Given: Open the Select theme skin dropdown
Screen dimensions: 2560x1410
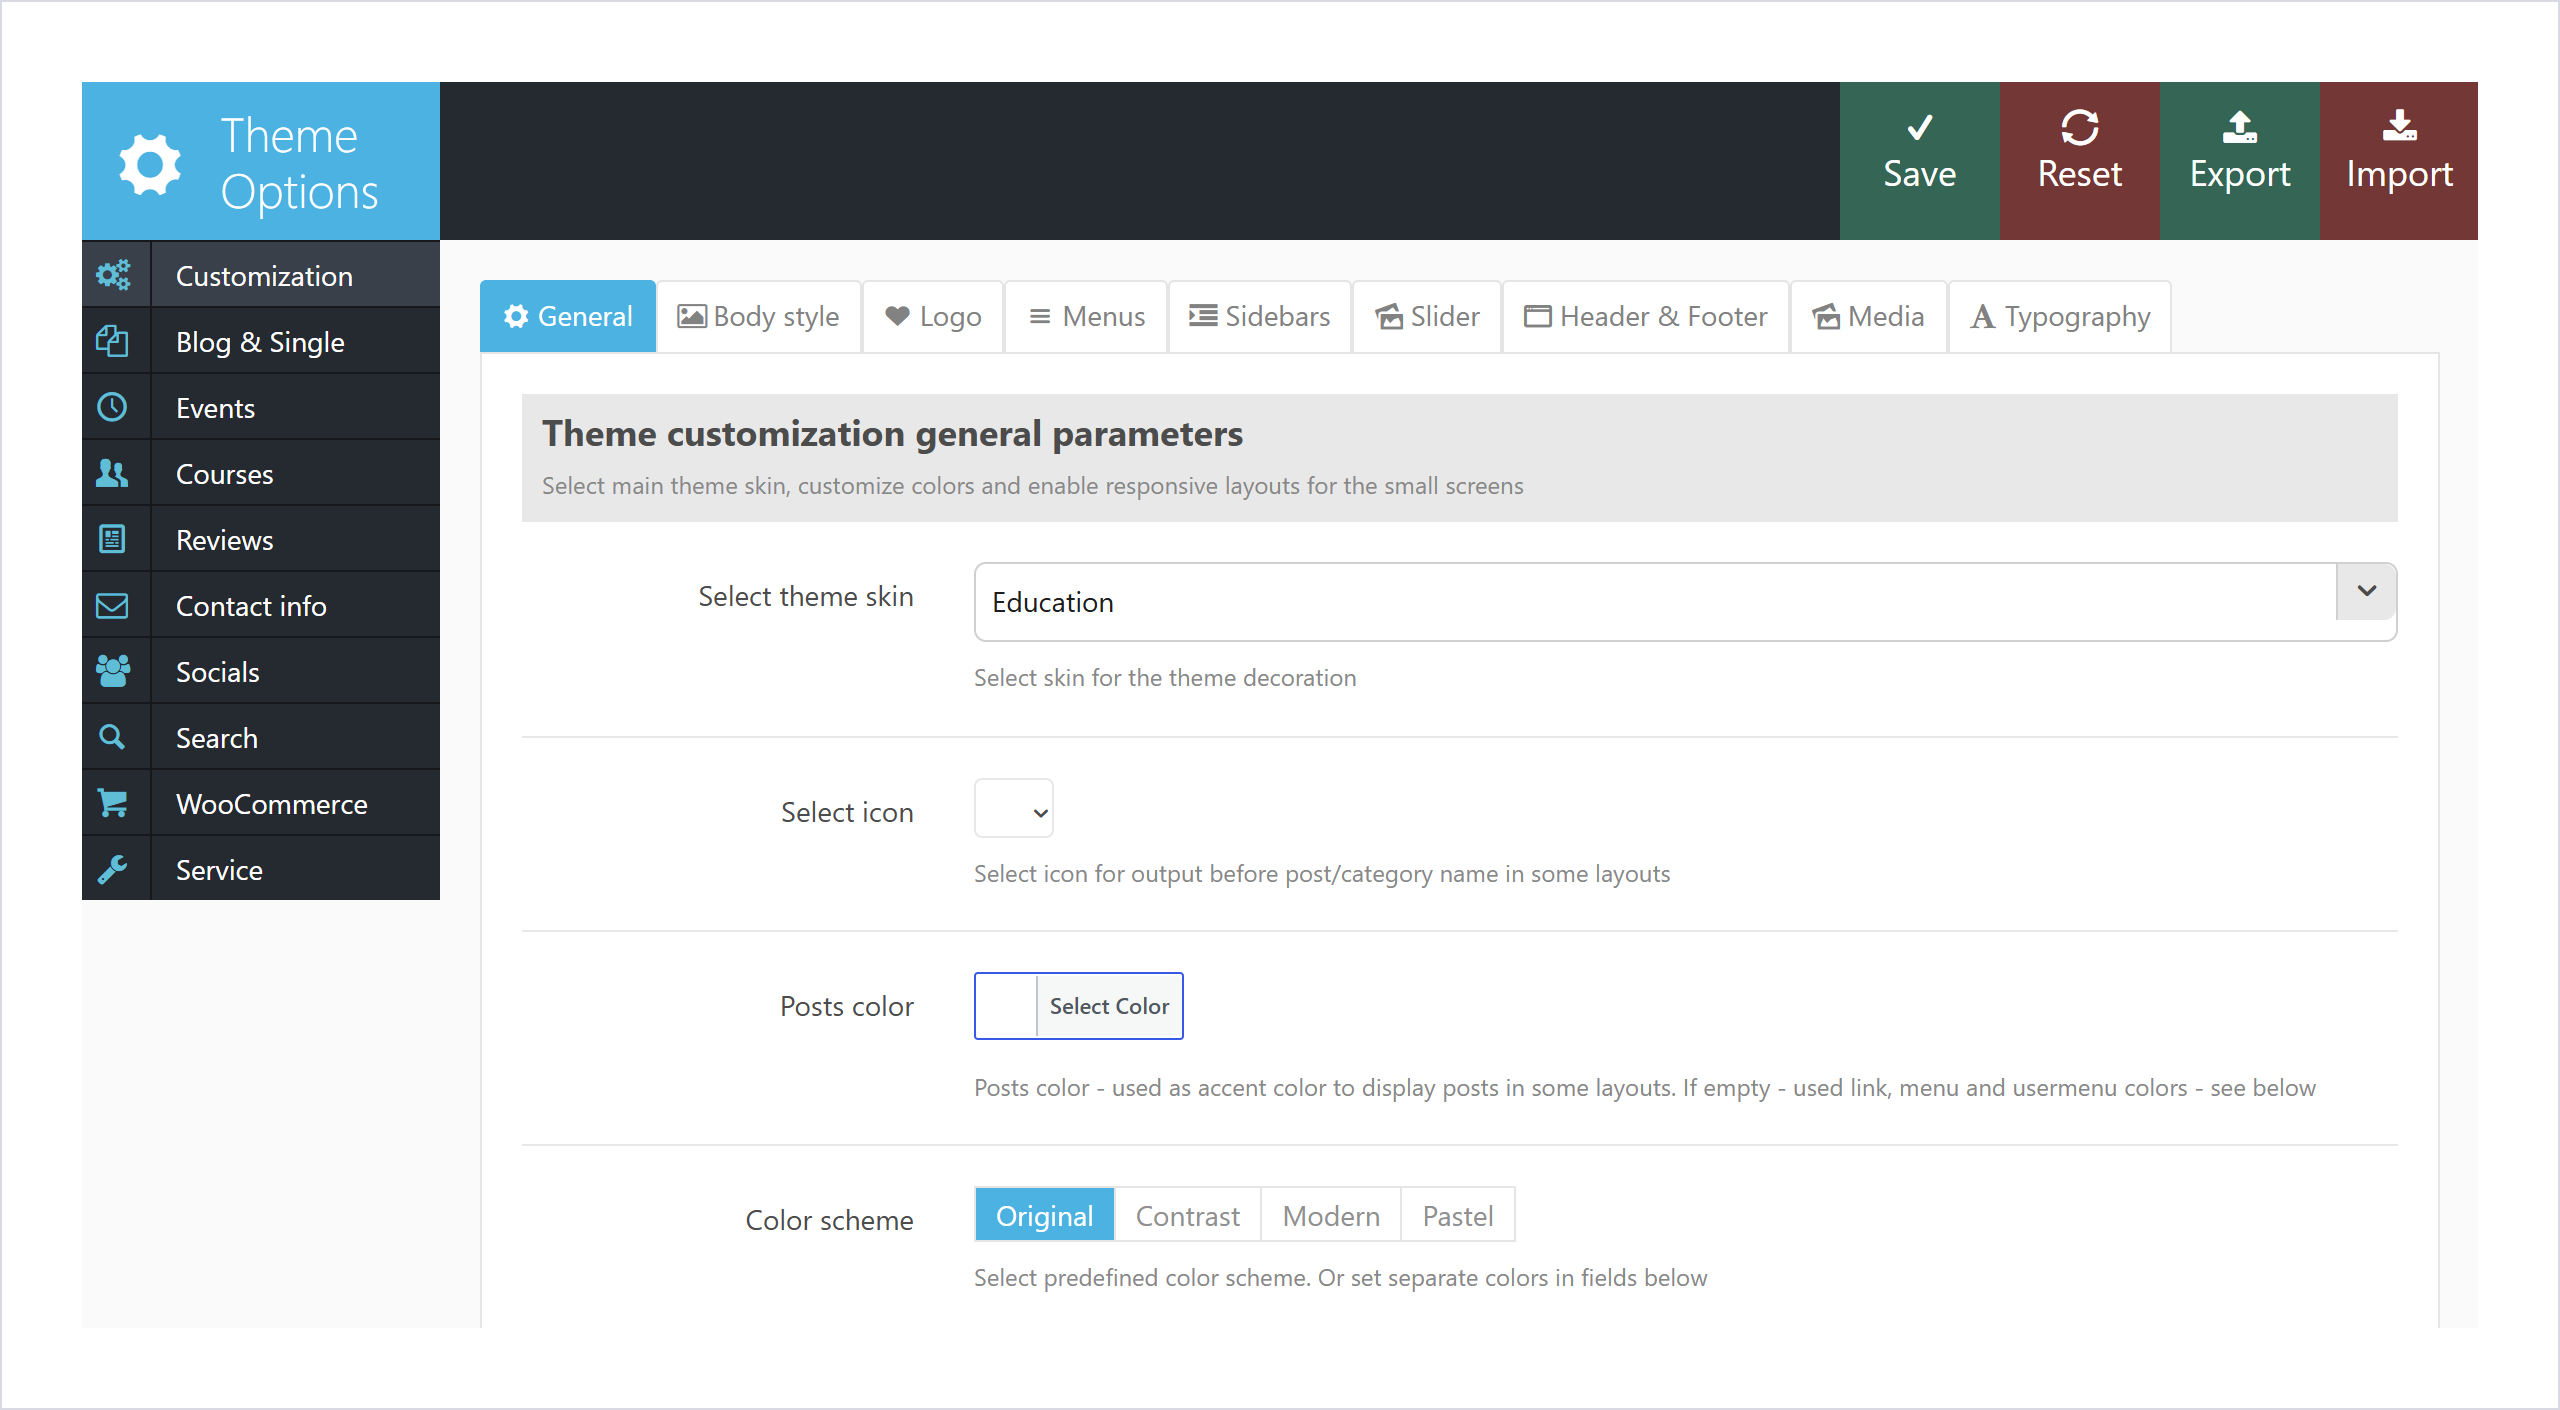Looking at the screenshot, I should (1685, 602).
